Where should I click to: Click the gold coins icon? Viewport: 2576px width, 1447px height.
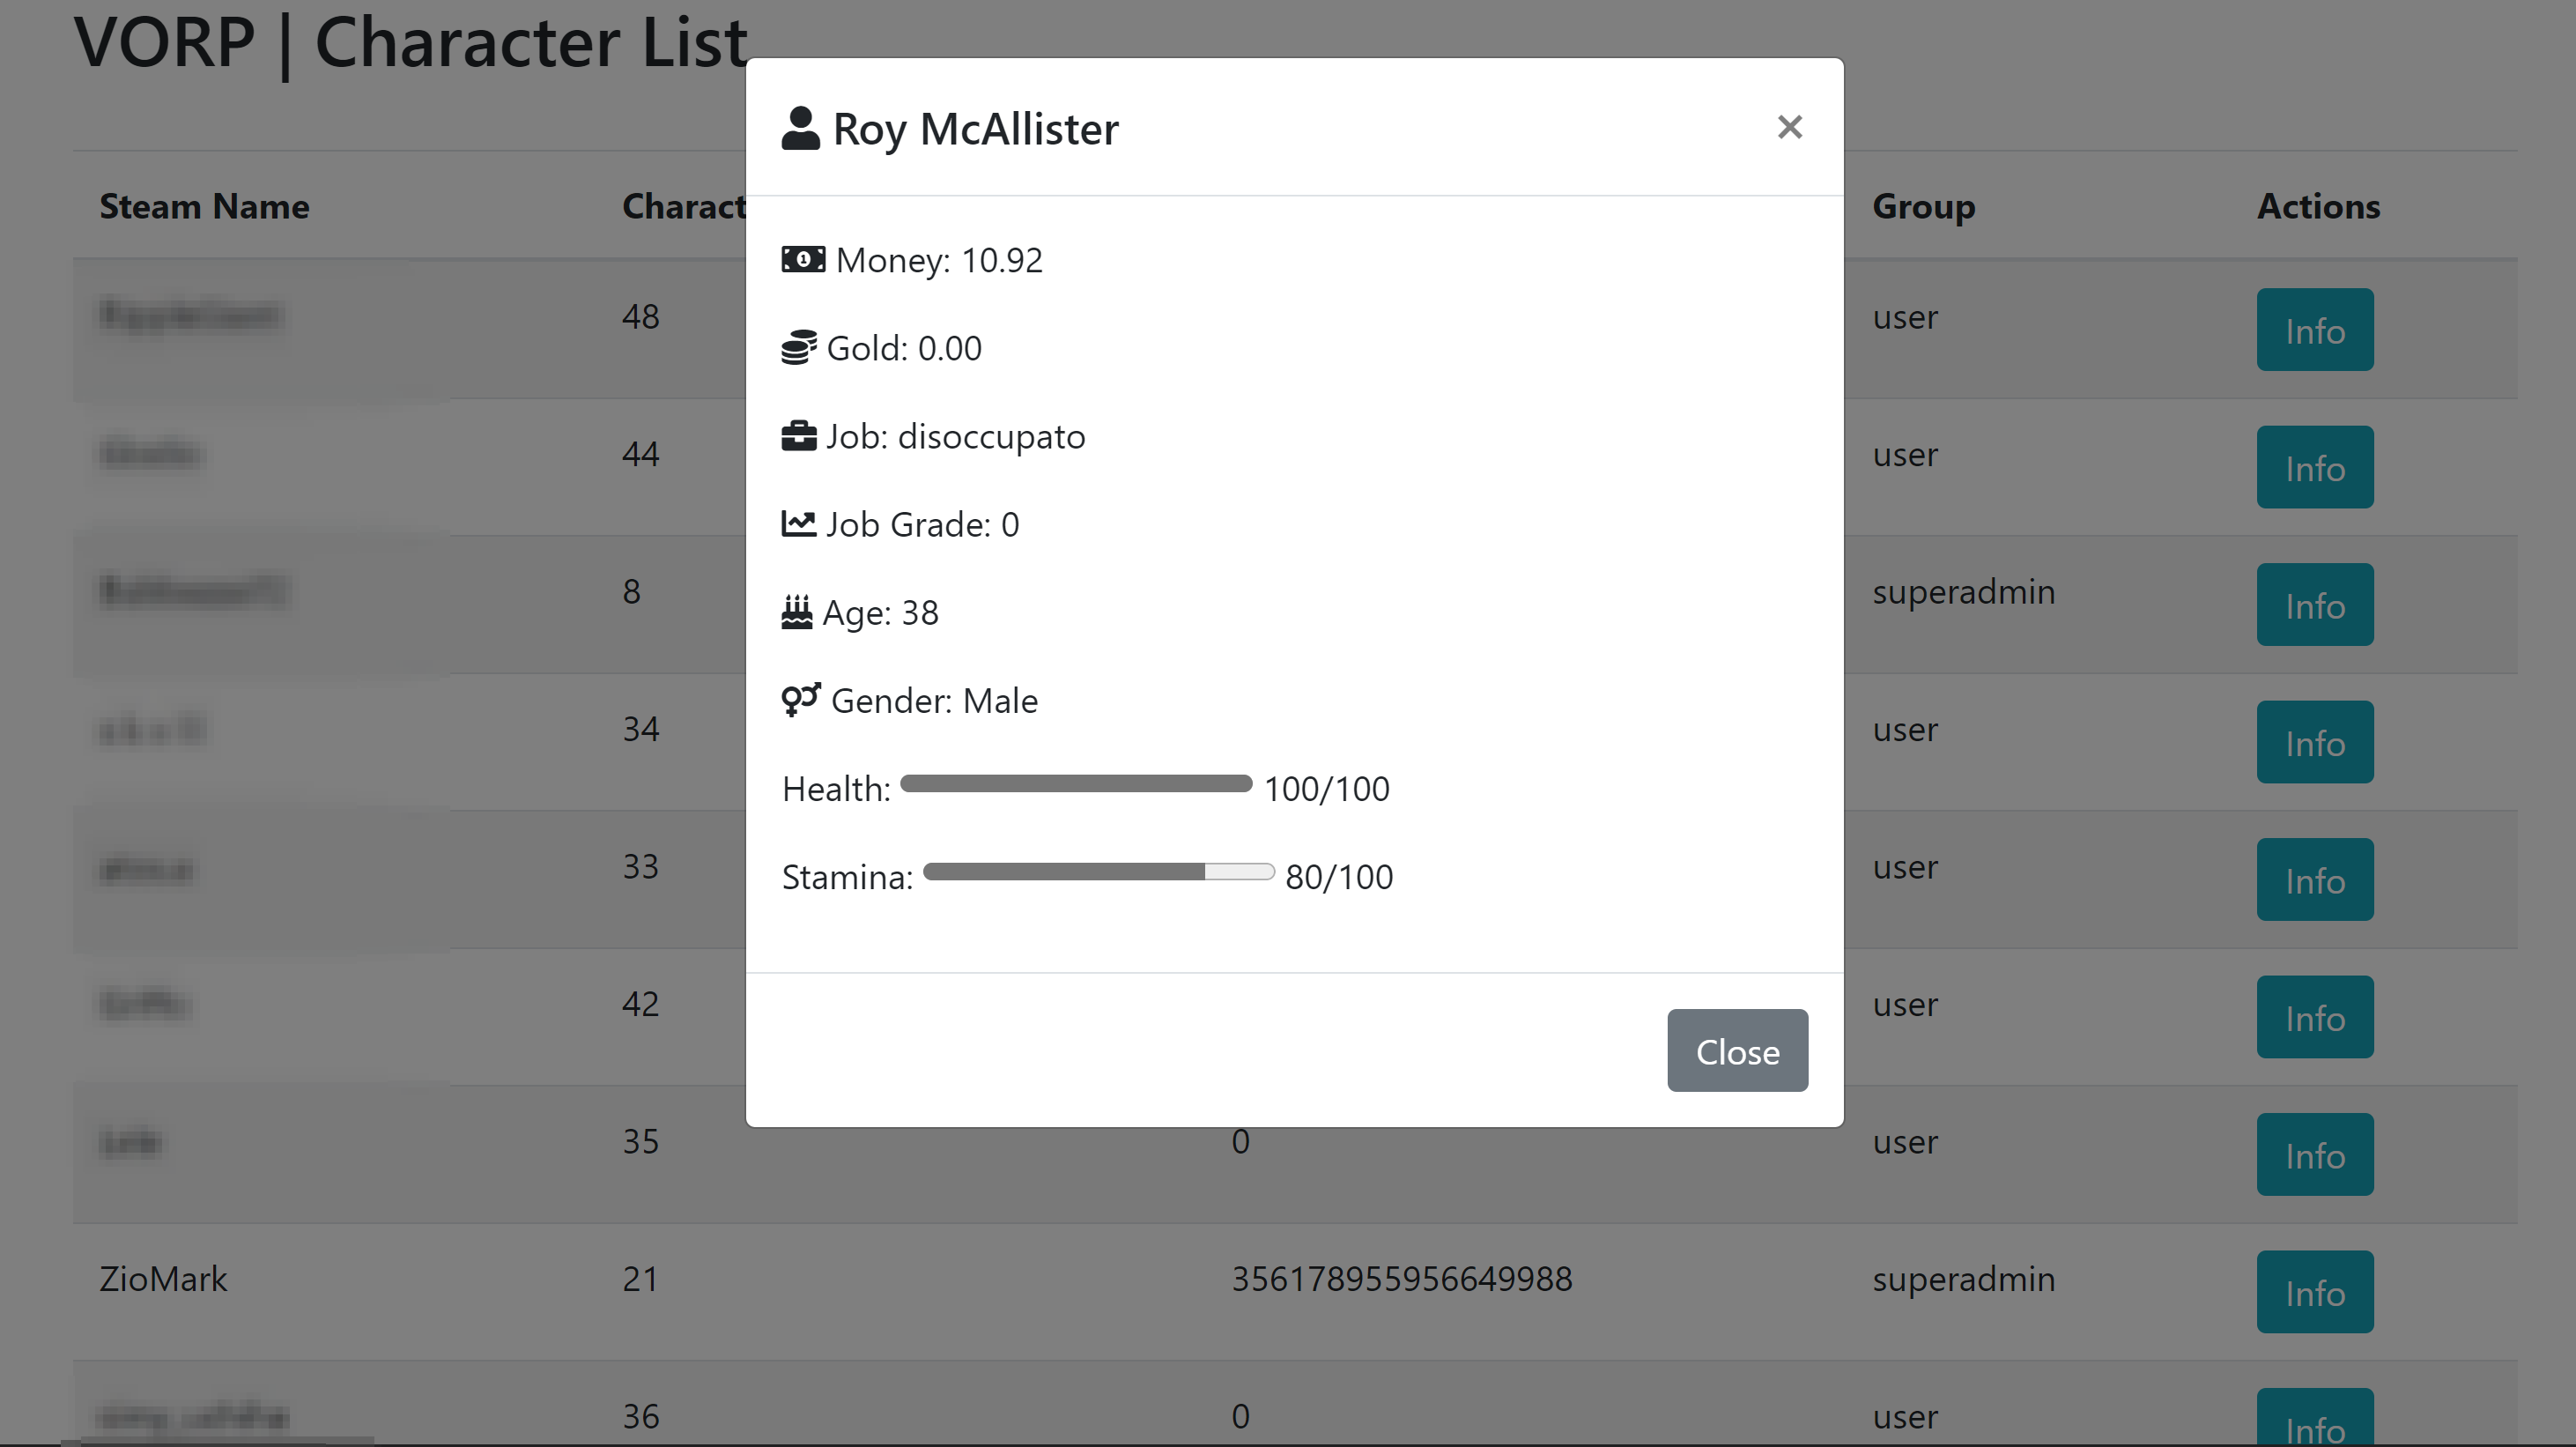click(799, 348)
